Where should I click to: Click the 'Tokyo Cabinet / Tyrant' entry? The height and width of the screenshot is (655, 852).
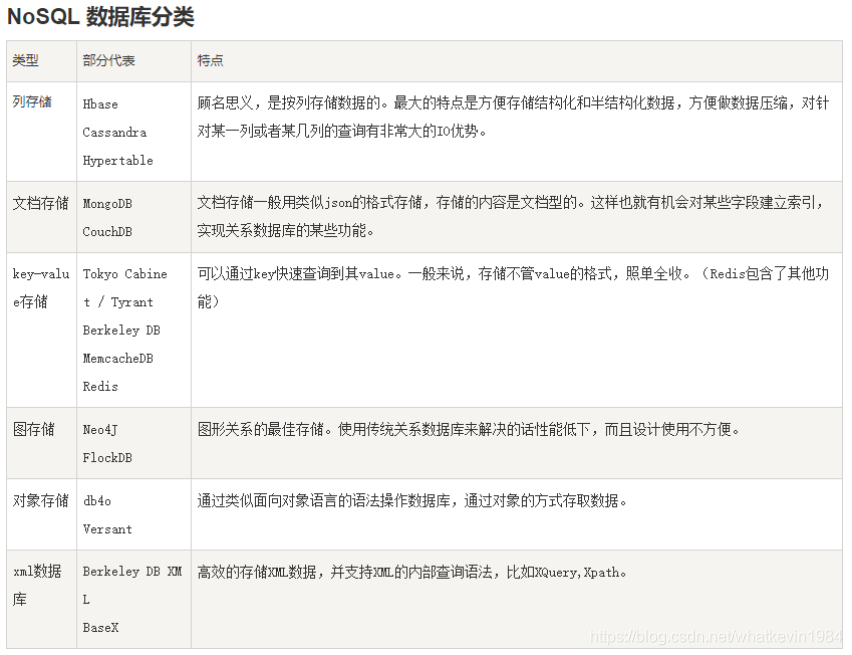(125, 288)
